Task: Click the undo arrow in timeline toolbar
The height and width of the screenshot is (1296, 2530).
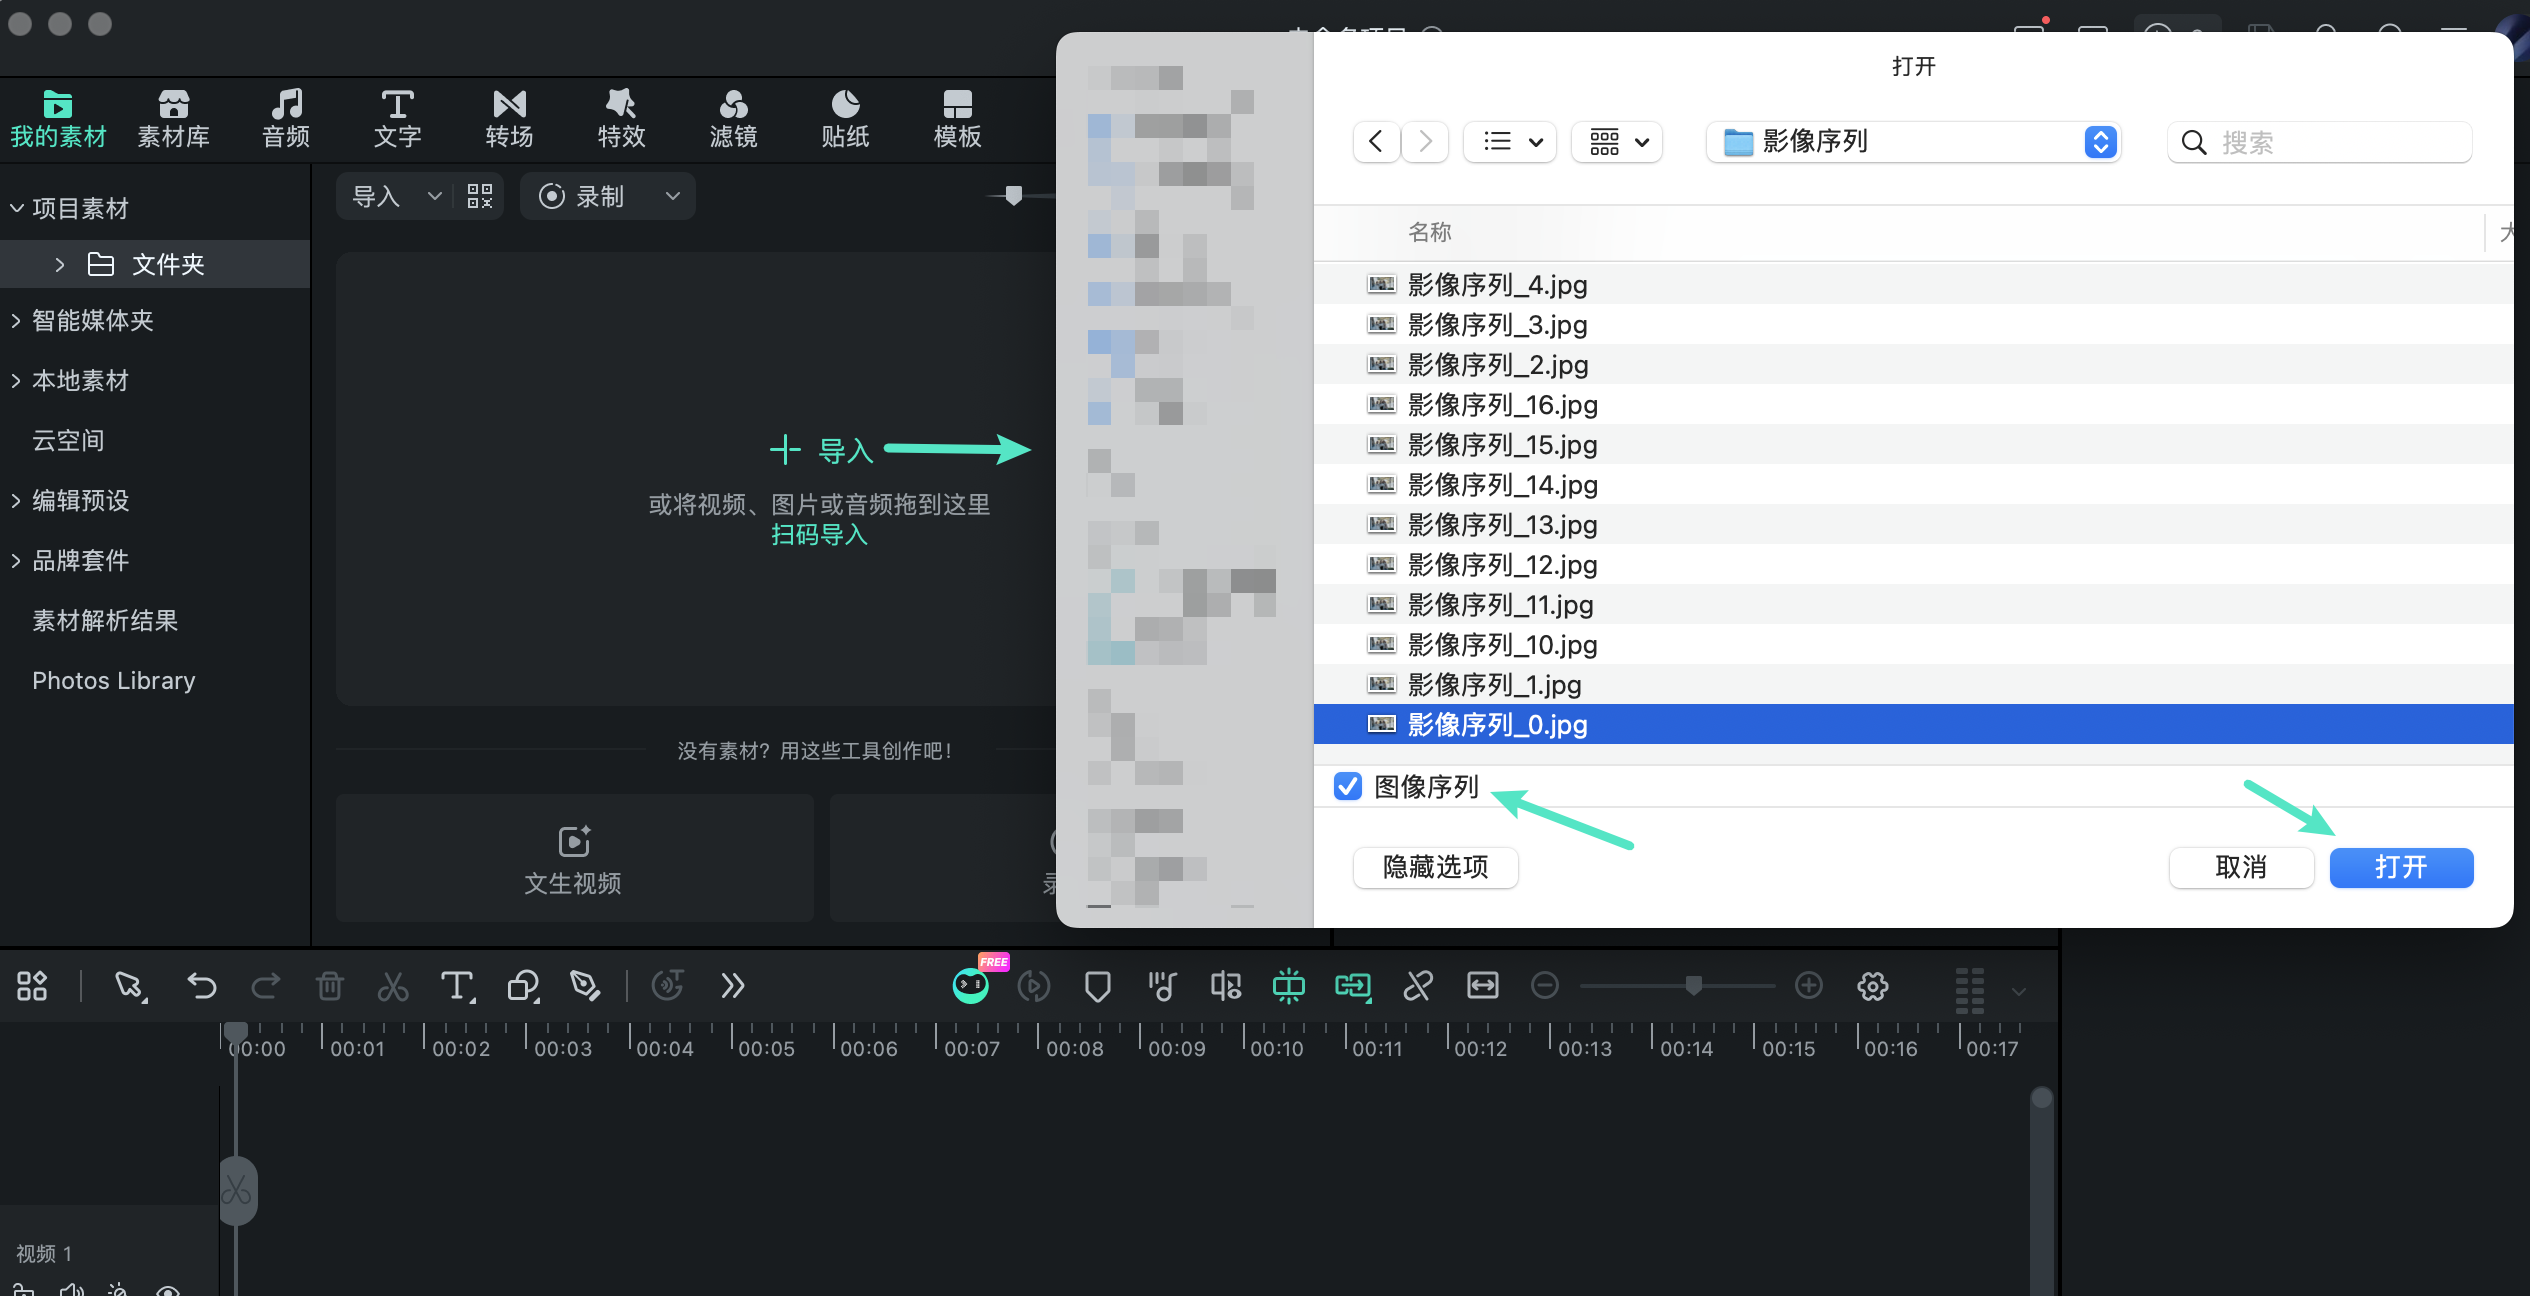Action: pyautogui.click(x=202, y=986)
